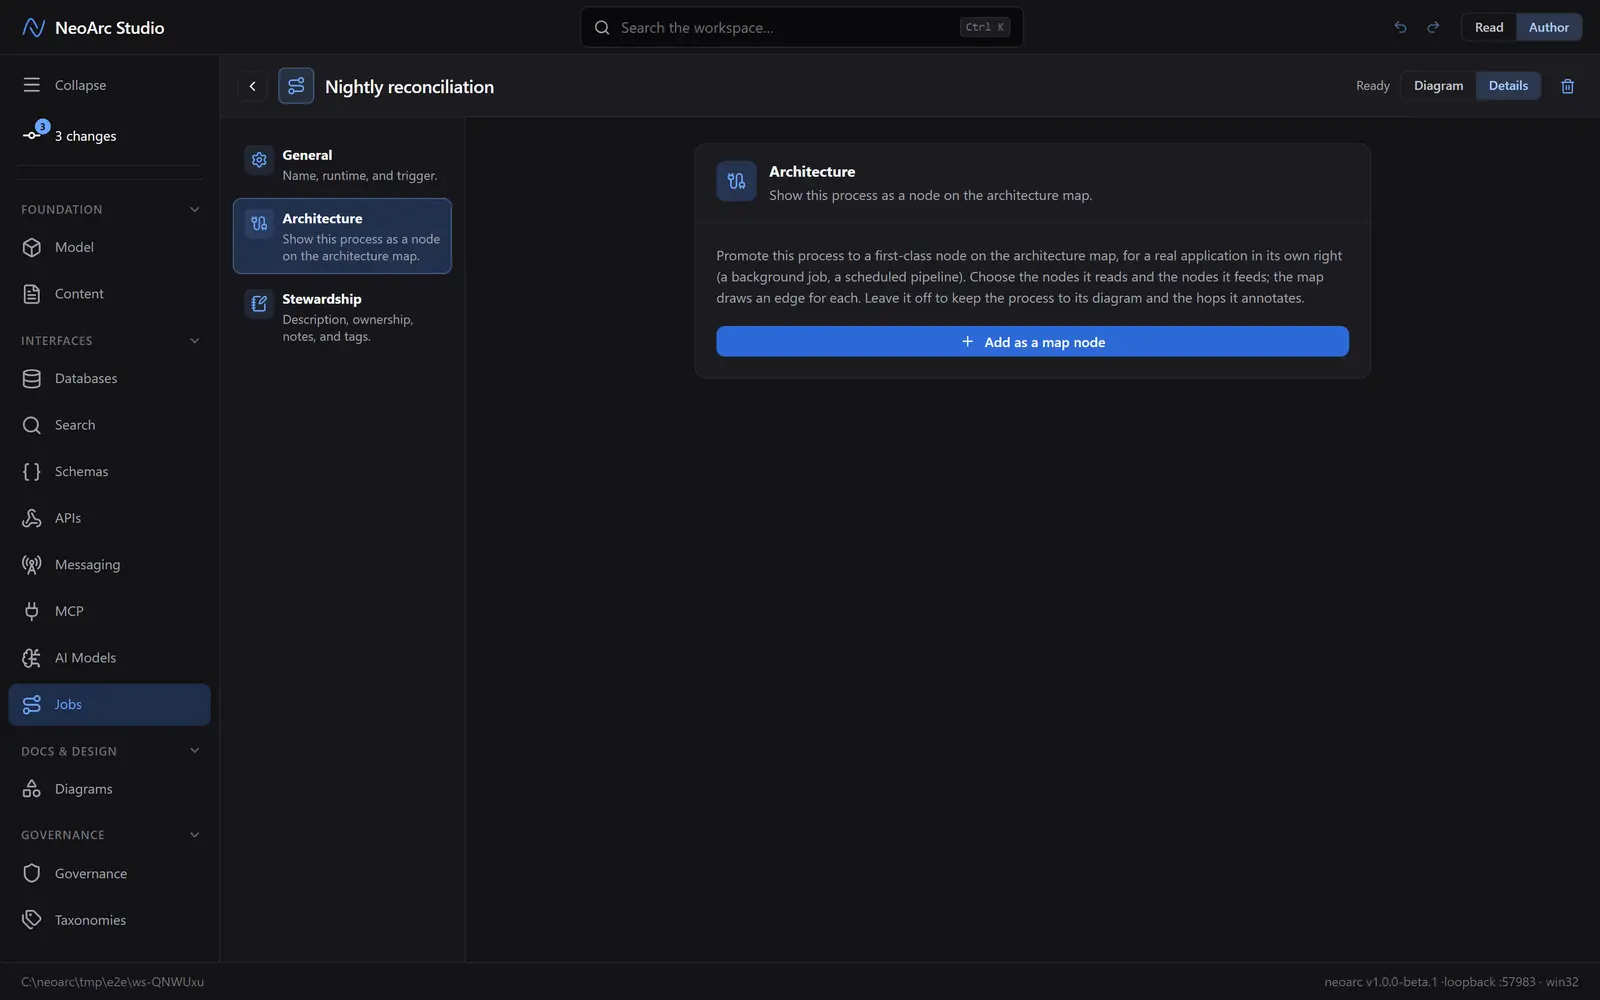This screenshot has width=1600, height=1000.
Task: Click the Schemas braces icon
Action: coord(32,472)
